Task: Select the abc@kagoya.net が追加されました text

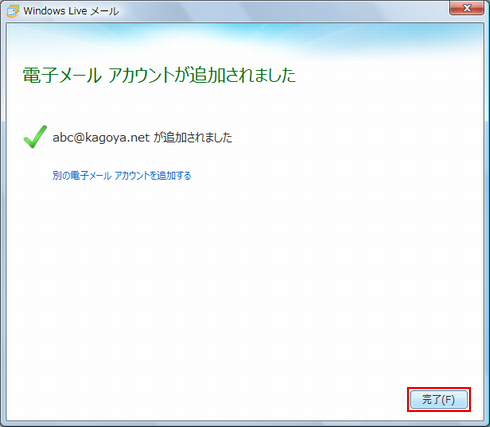Action: [x=142, y=137]
